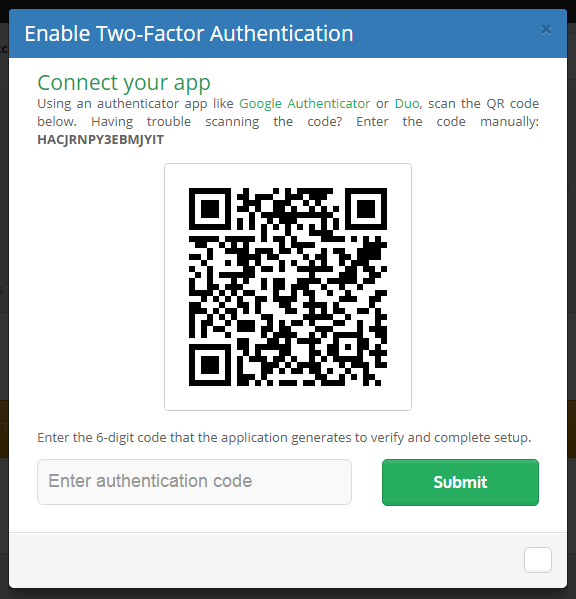This screenshot has height=599, width=576.
Task: Click the dimmed page backdrop below the dialog
Action: (288, 594)
